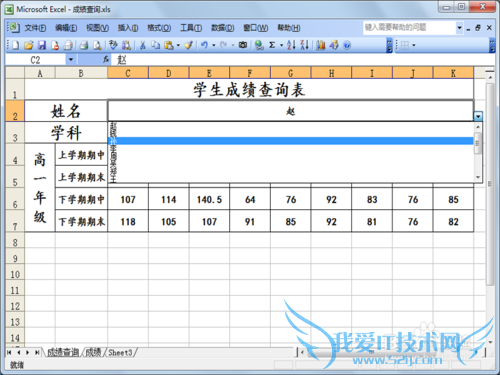Click the validation dropdown arrow on cell C2
The width and height of the screenshot is (500, 375).
tap(478, 116)
